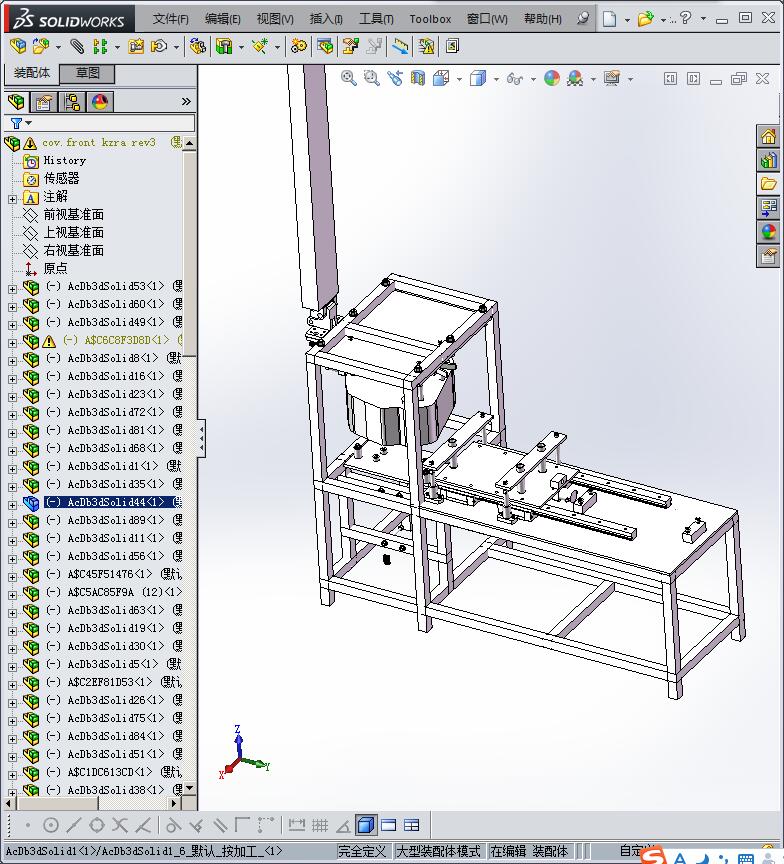This screenshot has height=864, width=784.
Task: Open the ConfigurationManager tab icon
Action: click(x=72, y=102)
